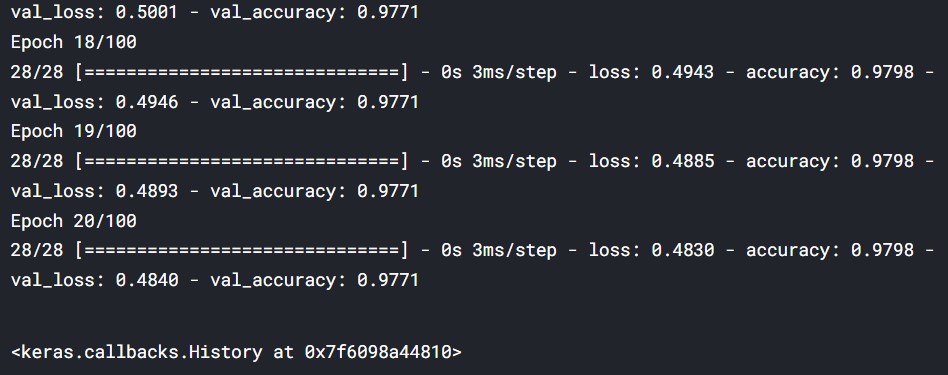Click the loss value 0.4830
This screenshot has height=375, width=948.
pos(683,250)
